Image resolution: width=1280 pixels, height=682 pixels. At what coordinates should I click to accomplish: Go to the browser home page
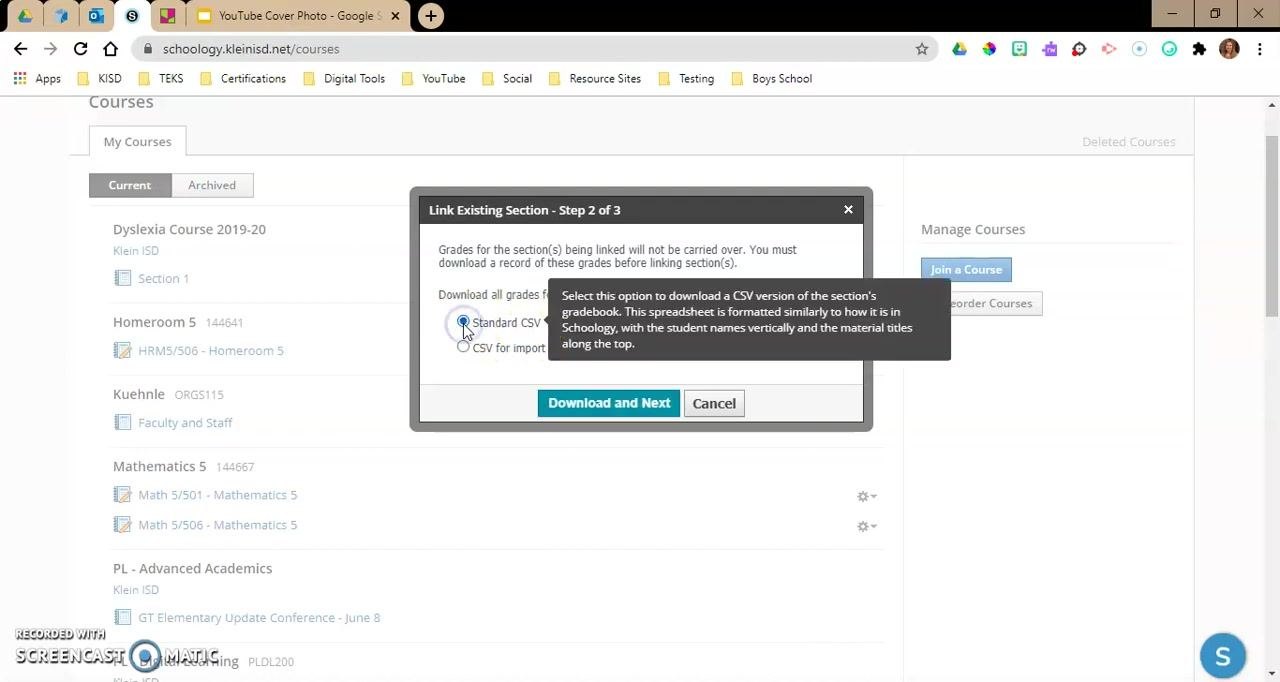pos(111,48)
